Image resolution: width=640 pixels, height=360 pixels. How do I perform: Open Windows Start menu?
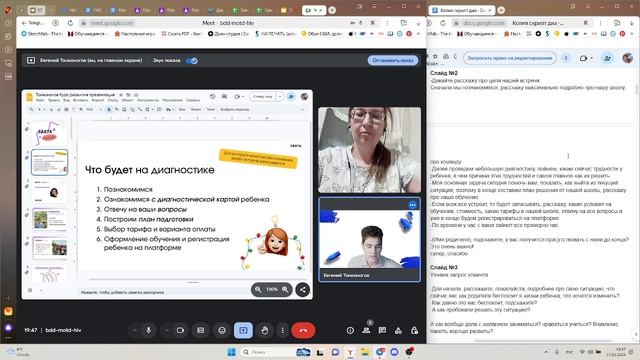[231, 352]
